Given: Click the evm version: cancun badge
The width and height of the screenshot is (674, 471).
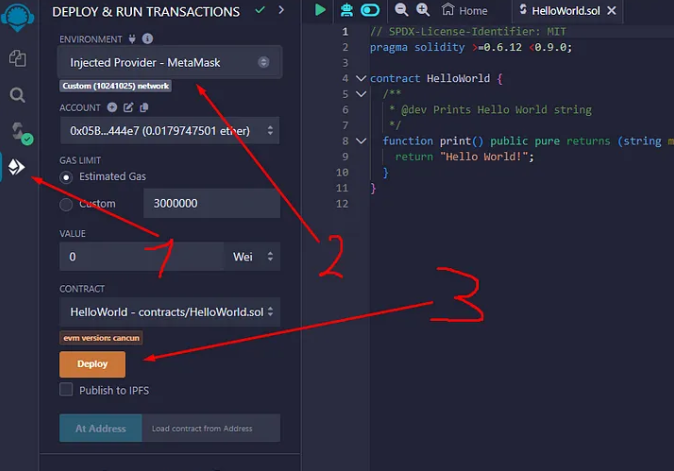Looking at the screenshot, I should (x=101, y=338).
